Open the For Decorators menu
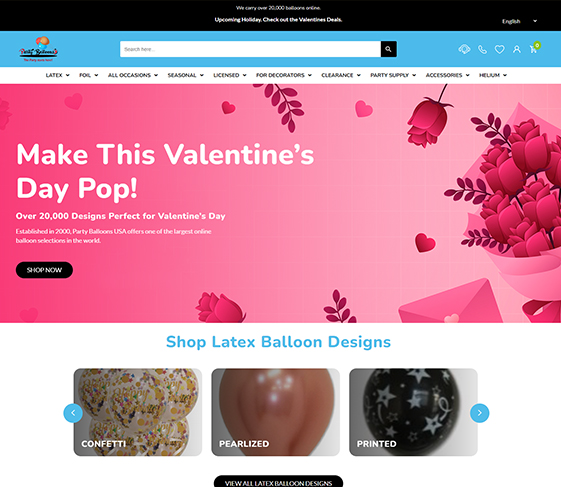The width and height of the screenshot is (561, 487). point(284,75)
